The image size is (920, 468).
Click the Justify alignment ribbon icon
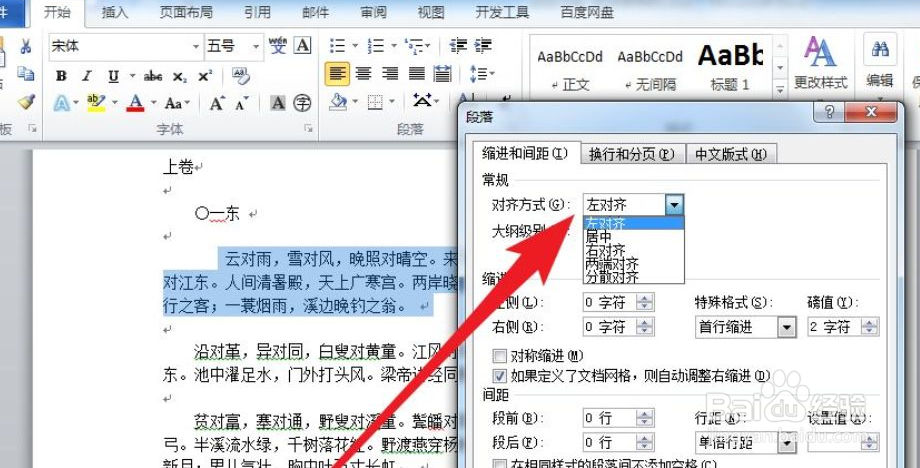(x=417, y=74)
